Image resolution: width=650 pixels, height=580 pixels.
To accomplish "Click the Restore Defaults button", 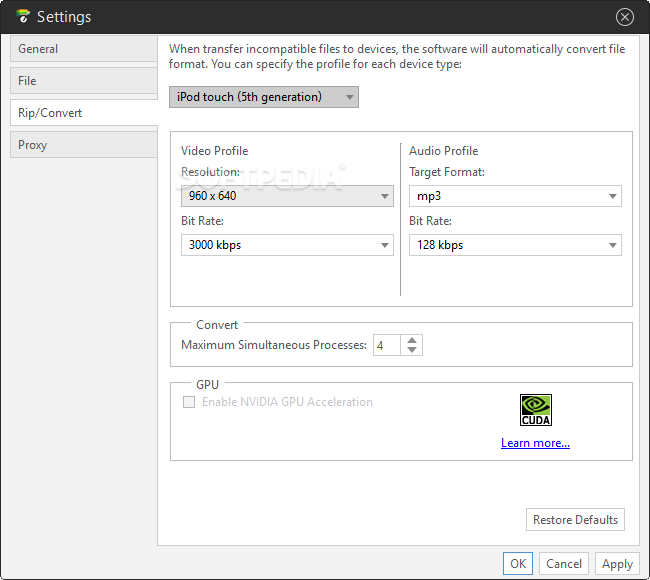I will [575, 520].
